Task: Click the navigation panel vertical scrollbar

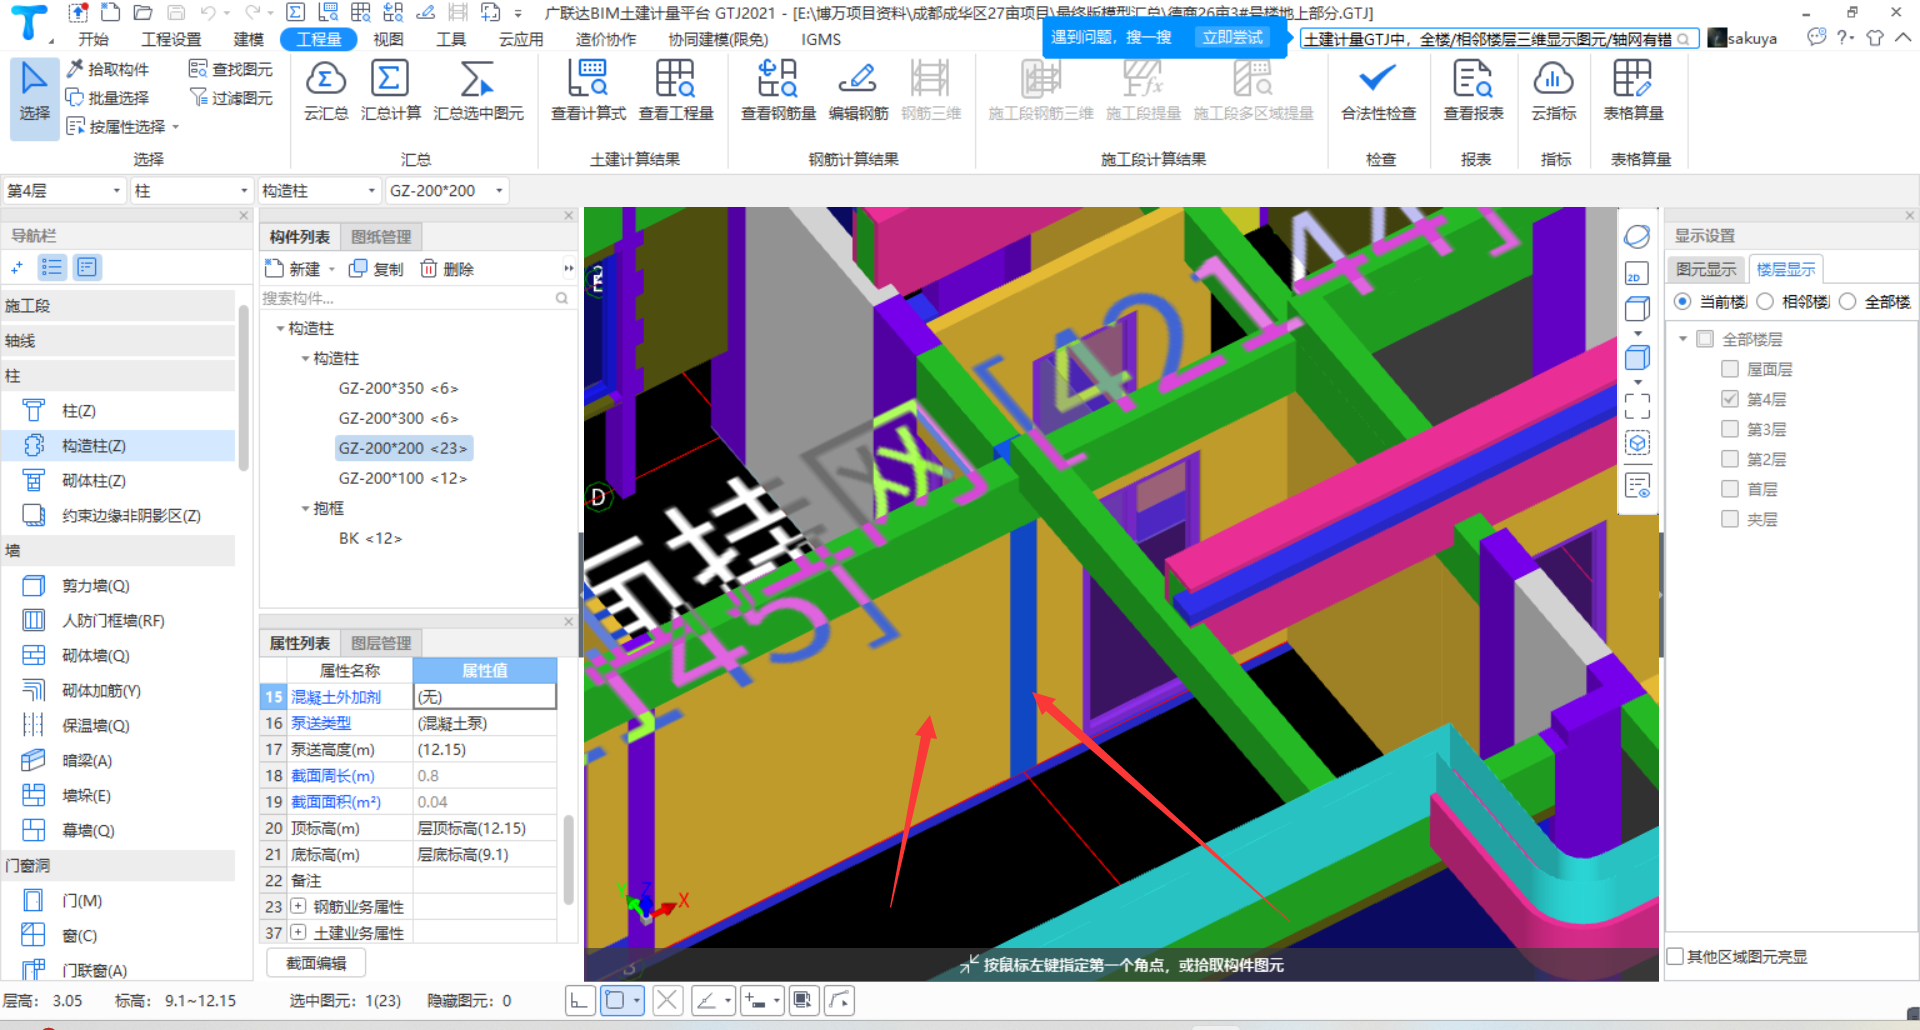Action: (x=243, y=388)
